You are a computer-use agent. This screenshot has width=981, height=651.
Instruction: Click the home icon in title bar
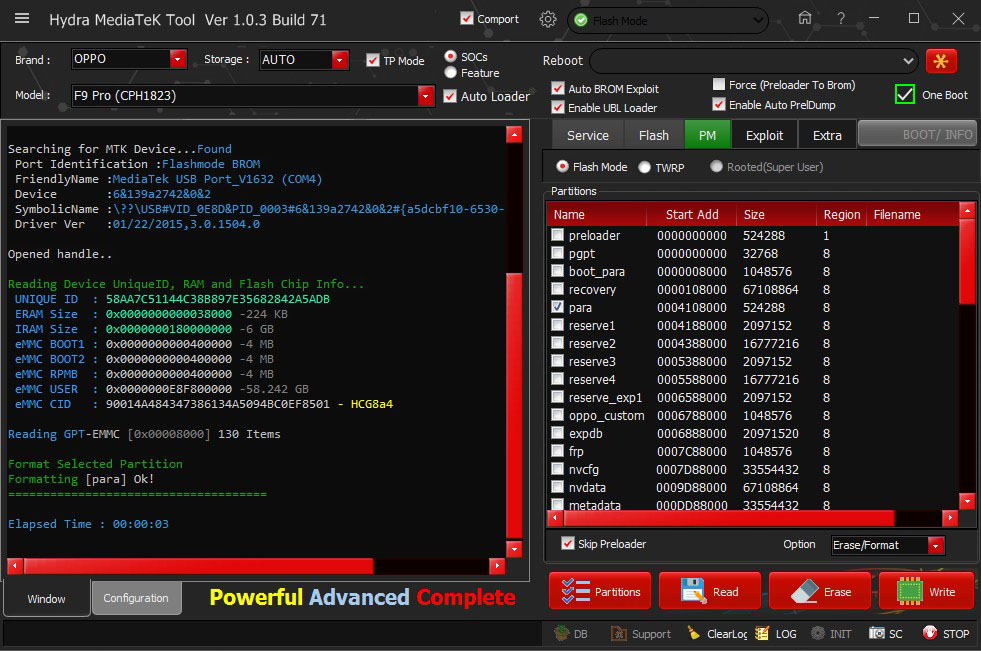tap(805, 18)
